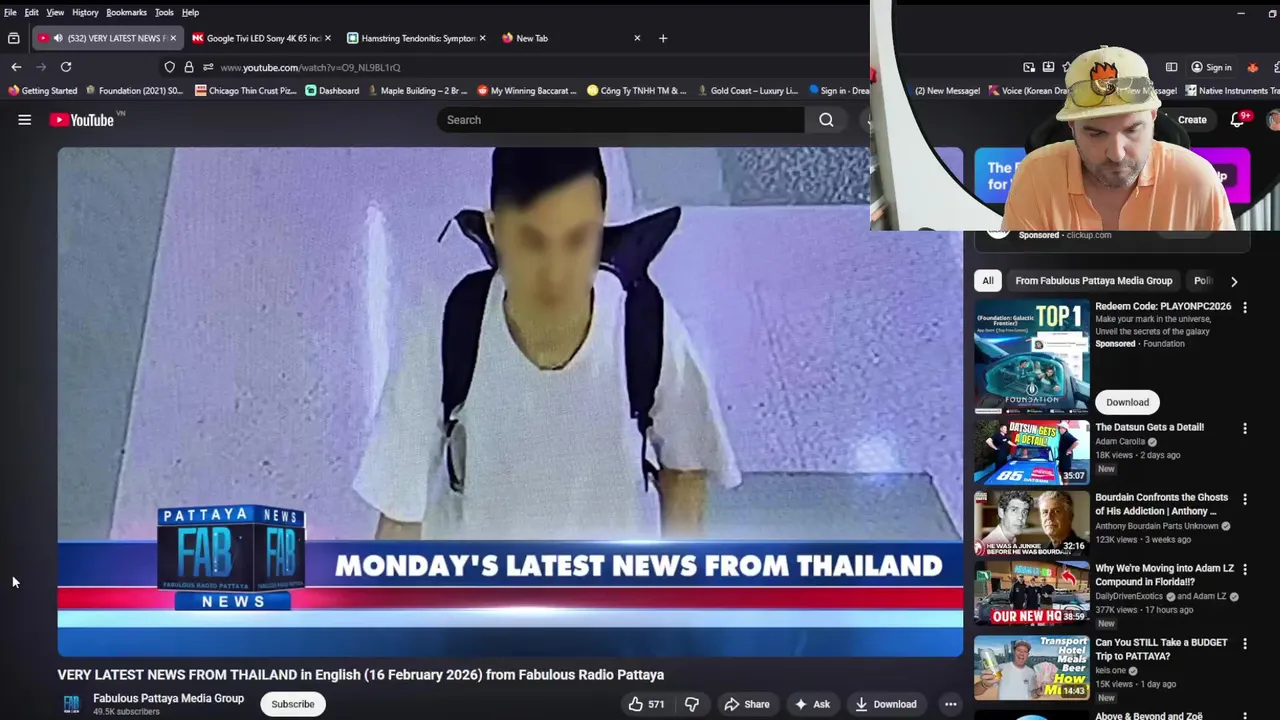This screenshot has height=720, width=1280.
Task: Open options for The Datsun Gets a Detail
Action: (1245, 429)
